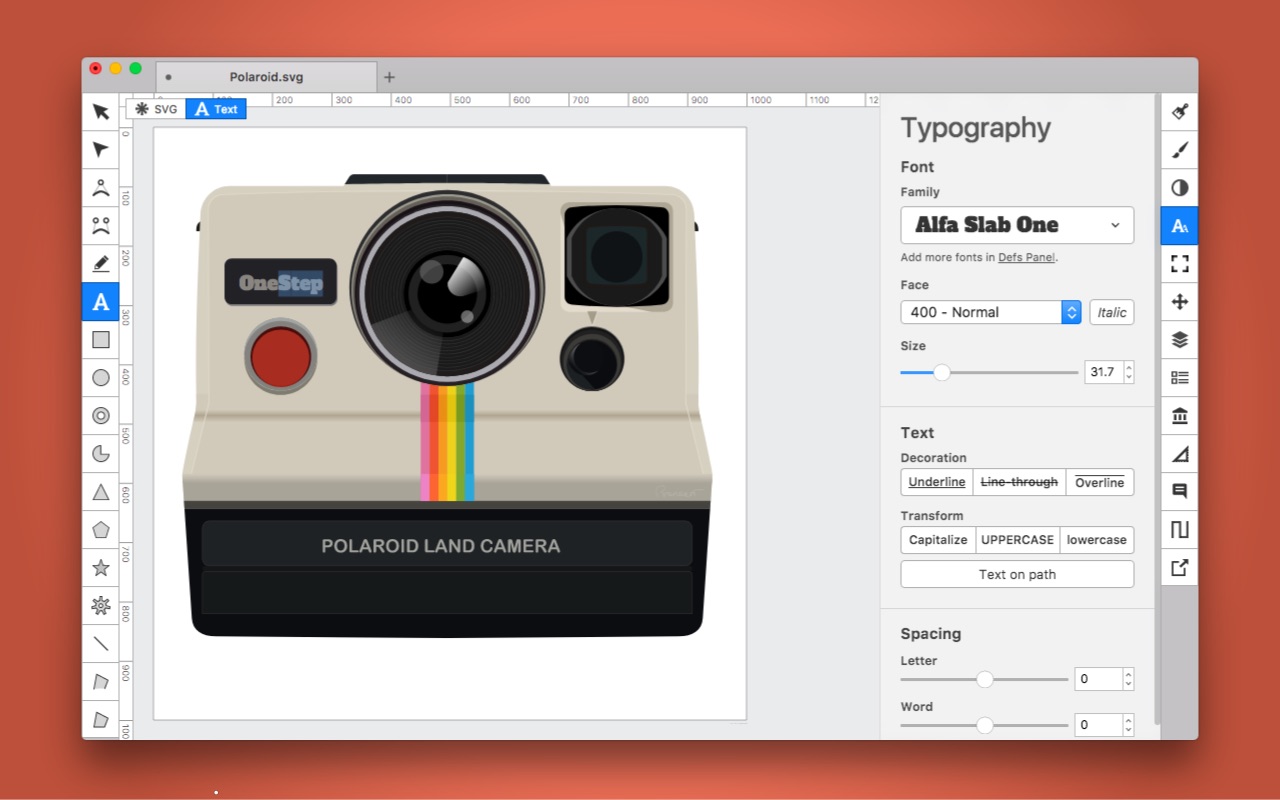Image resolution: width=1280 pixels, height=800 pixels.
Task: Click the Letter spacing slider handle
Action: 985,679
